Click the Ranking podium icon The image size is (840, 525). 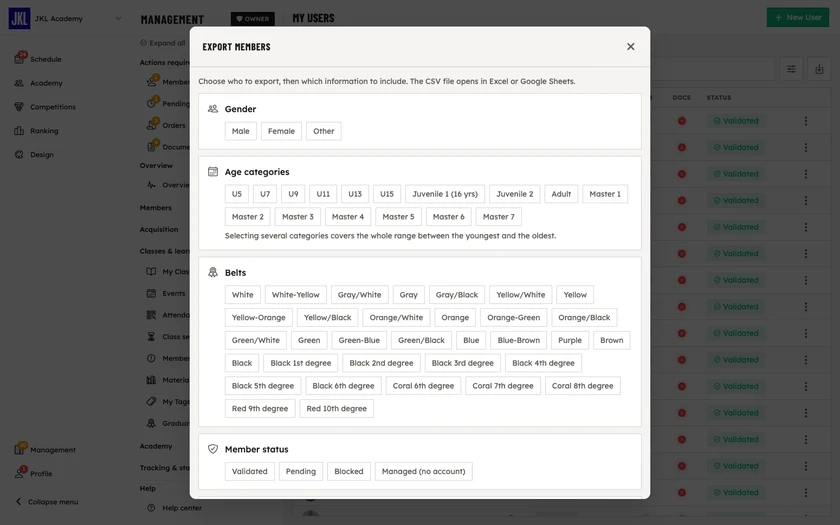19,131
